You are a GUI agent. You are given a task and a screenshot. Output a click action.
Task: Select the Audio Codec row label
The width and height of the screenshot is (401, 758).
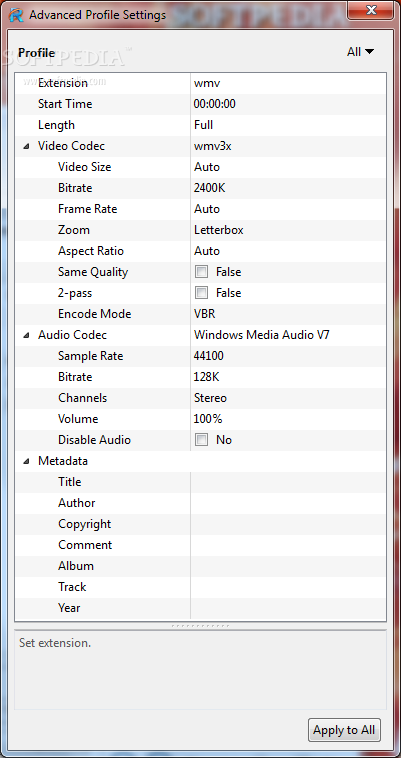point(72,335)
